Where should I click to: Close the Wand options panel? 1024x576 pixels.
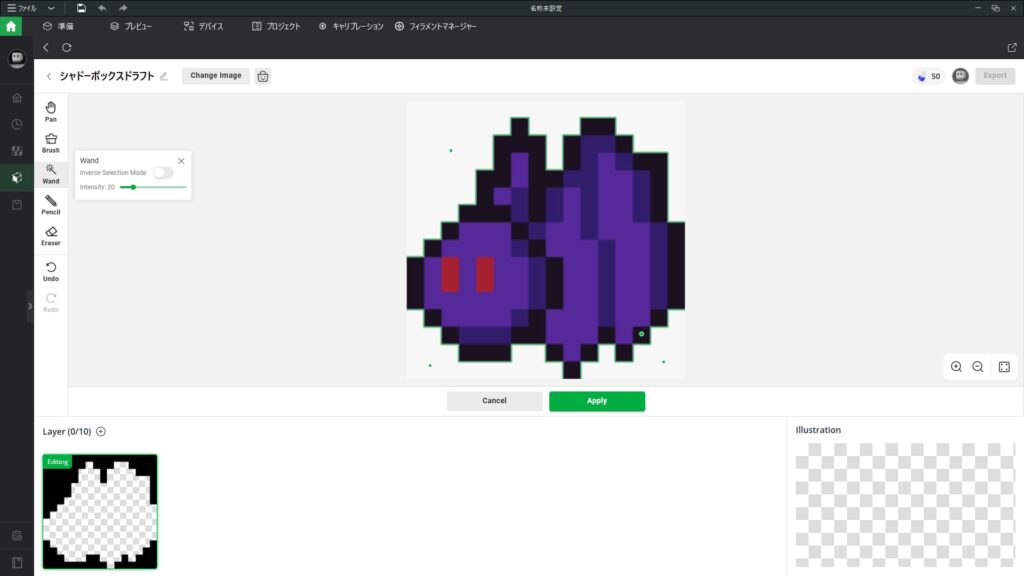(182, 161)
